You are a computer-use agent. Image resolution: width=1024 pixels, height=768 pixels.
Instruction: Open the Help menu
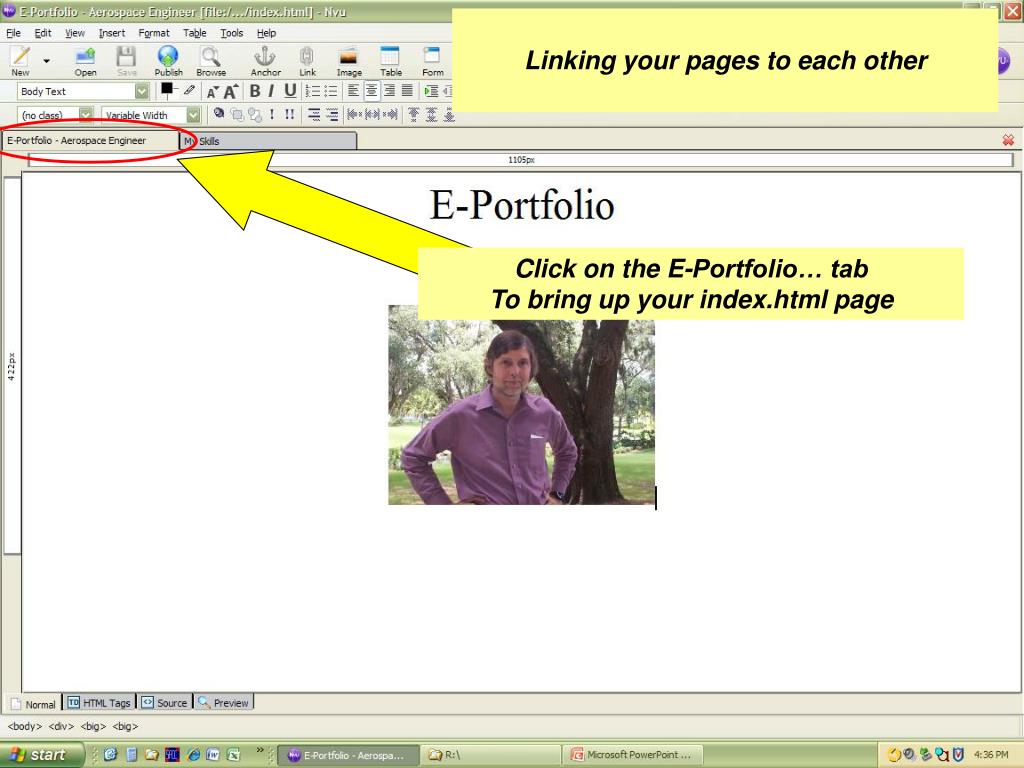(x=266, y=33)
